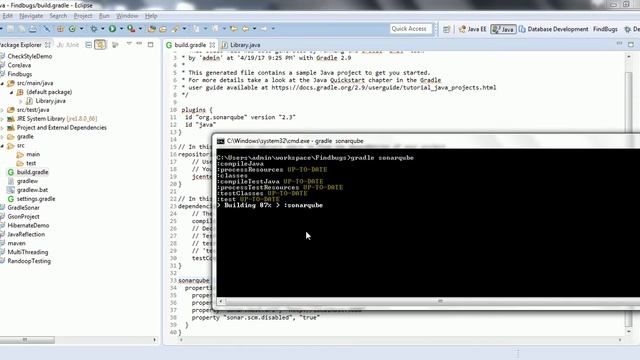Viewport: 640px width, 360px height.
Task: Select the CoreJava project
Action: (19, 65)
